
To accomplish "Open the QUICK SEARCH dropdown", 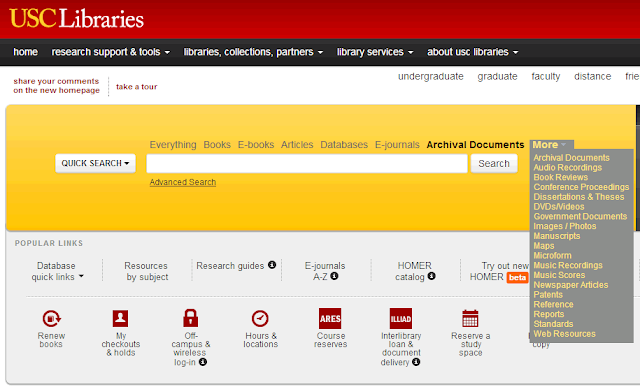I will [x=96, y=163].
